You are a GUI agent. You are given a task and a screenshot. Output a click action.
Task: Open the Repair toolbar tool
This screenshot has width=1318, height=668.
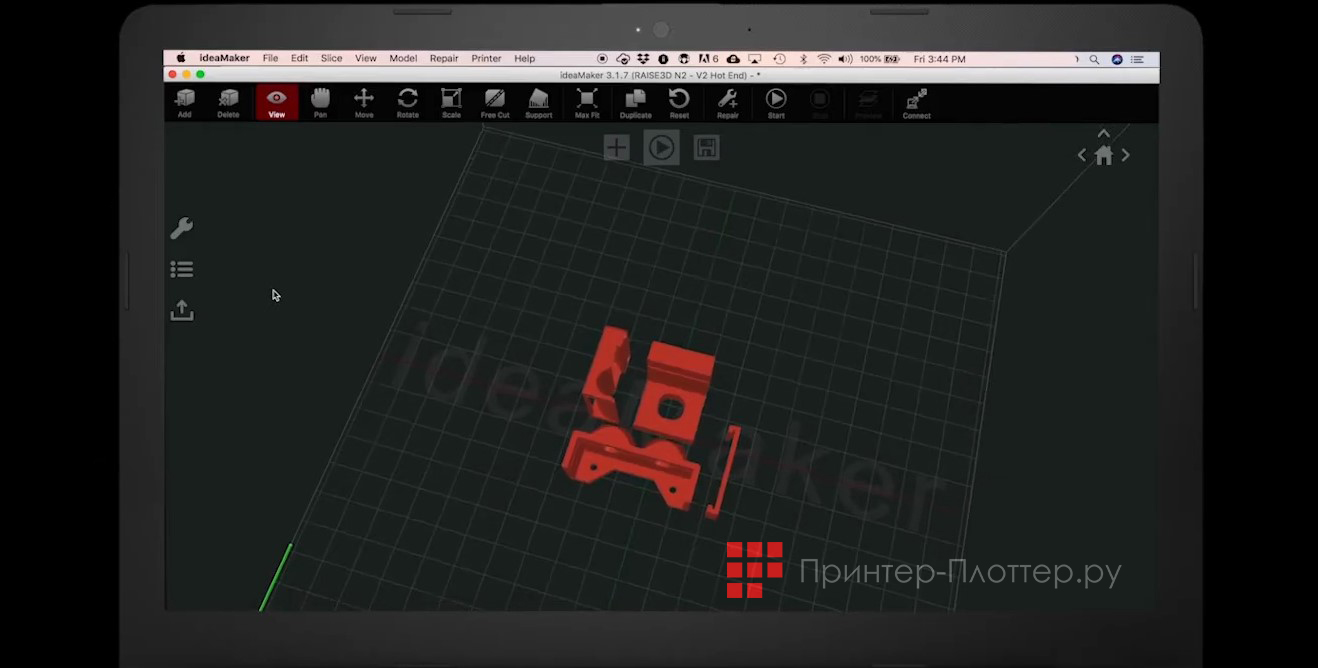pos(727,103)
